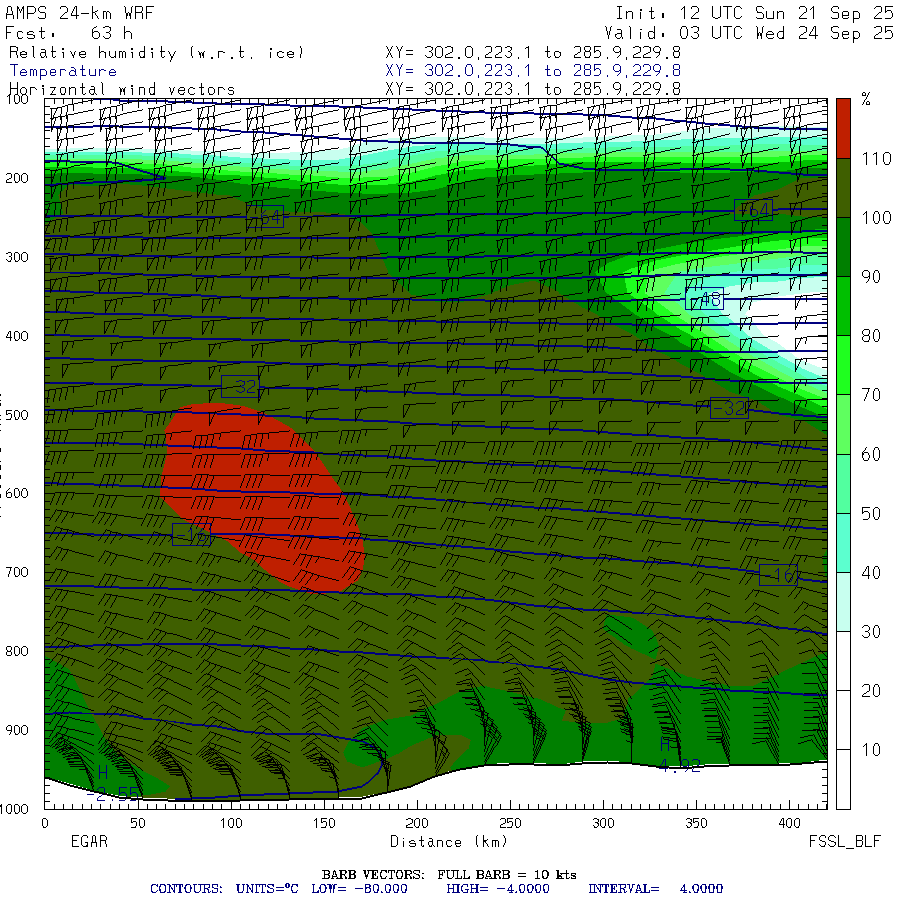Image resolution: width=900 pixels, height=900 pixels.
Task: Select the green 80–90 color bar segment
Action: click(x=843, y=306)
